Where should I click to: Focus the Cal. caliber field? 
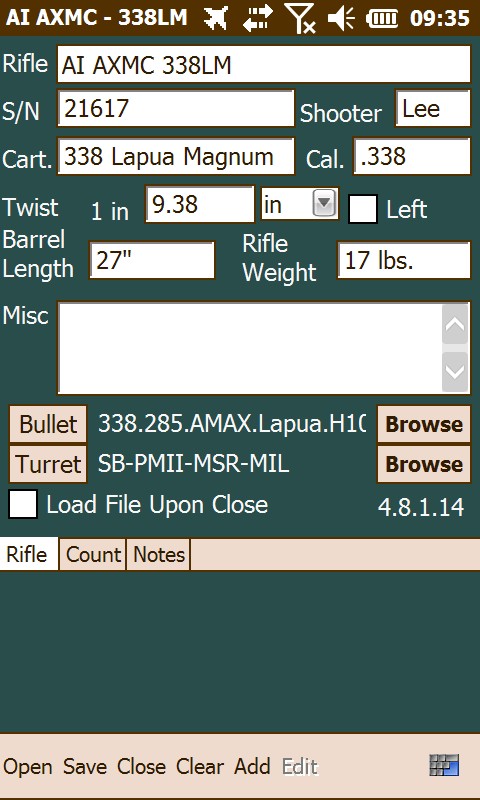tap(412, 156)
